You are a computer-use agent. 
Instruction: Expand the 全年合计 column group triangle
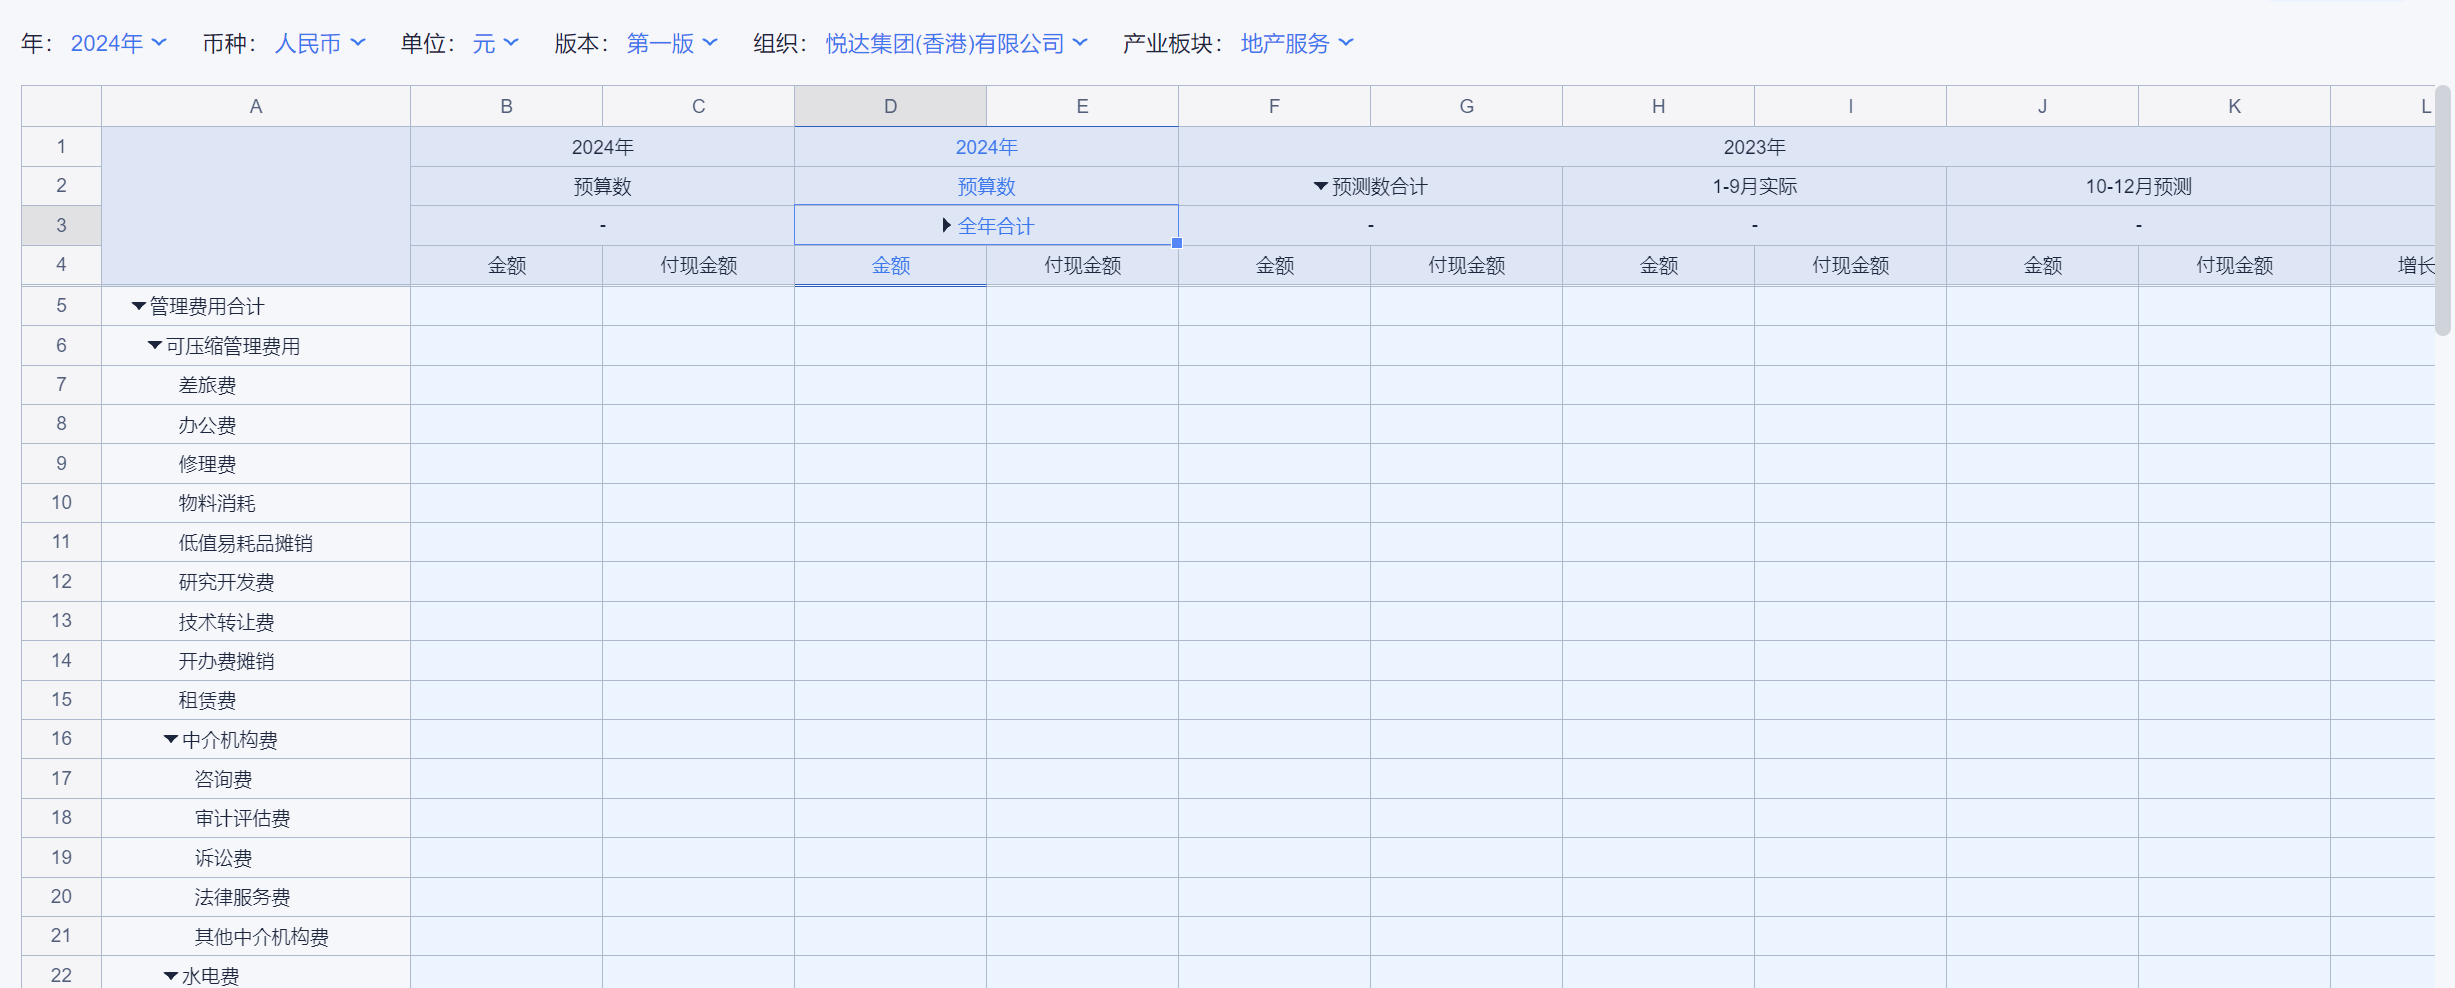point(946,226)
